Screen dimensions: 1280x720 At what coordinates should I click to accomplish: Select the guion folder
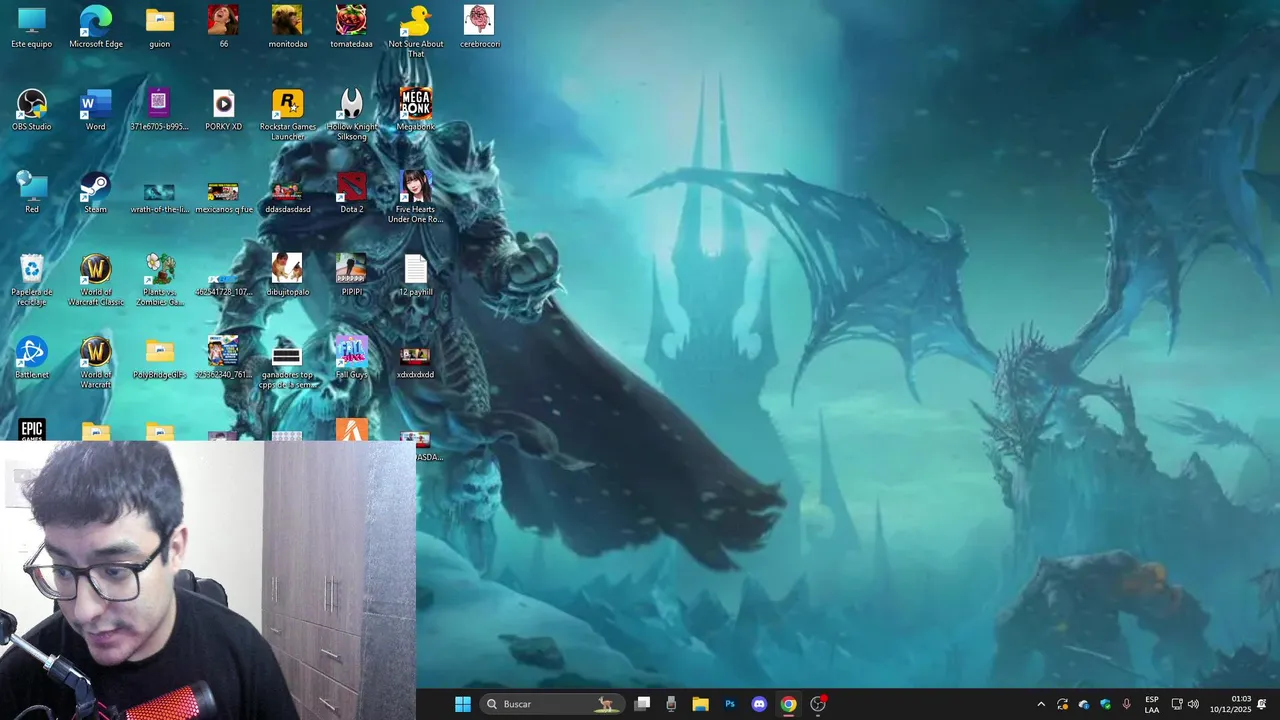point(160,27)
